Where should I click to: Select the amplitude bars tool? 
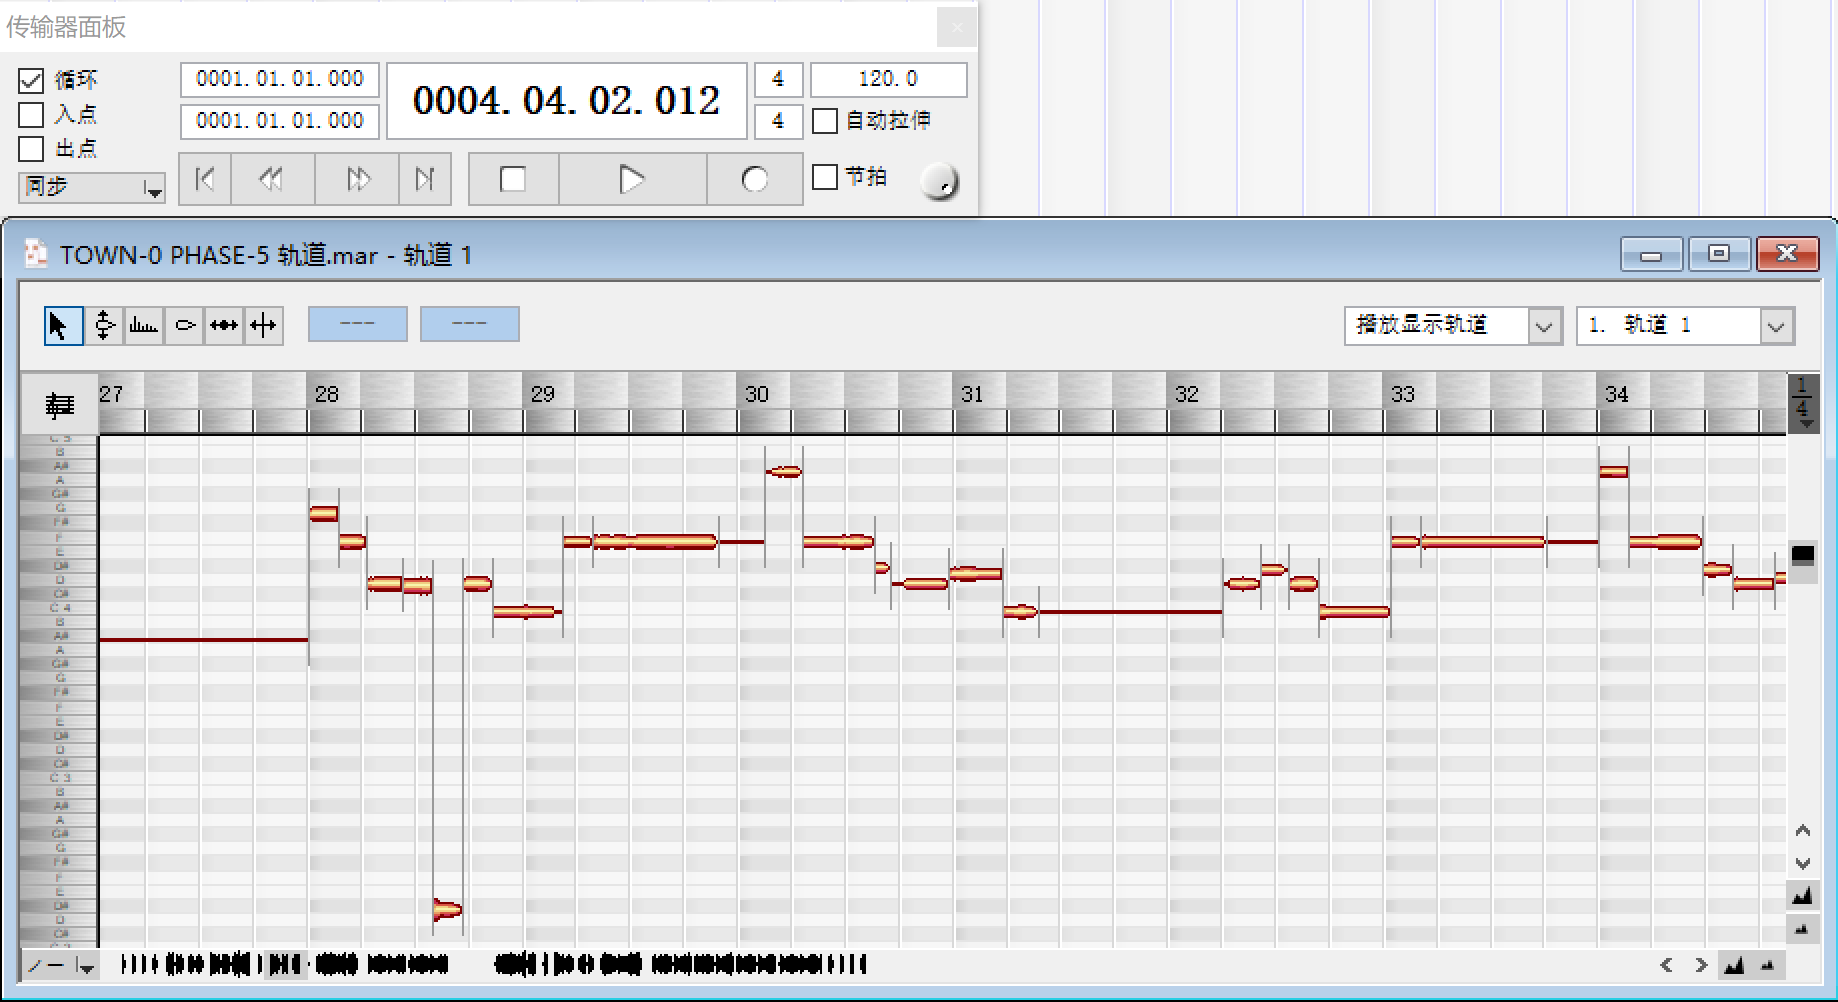(x=144, y=325)
